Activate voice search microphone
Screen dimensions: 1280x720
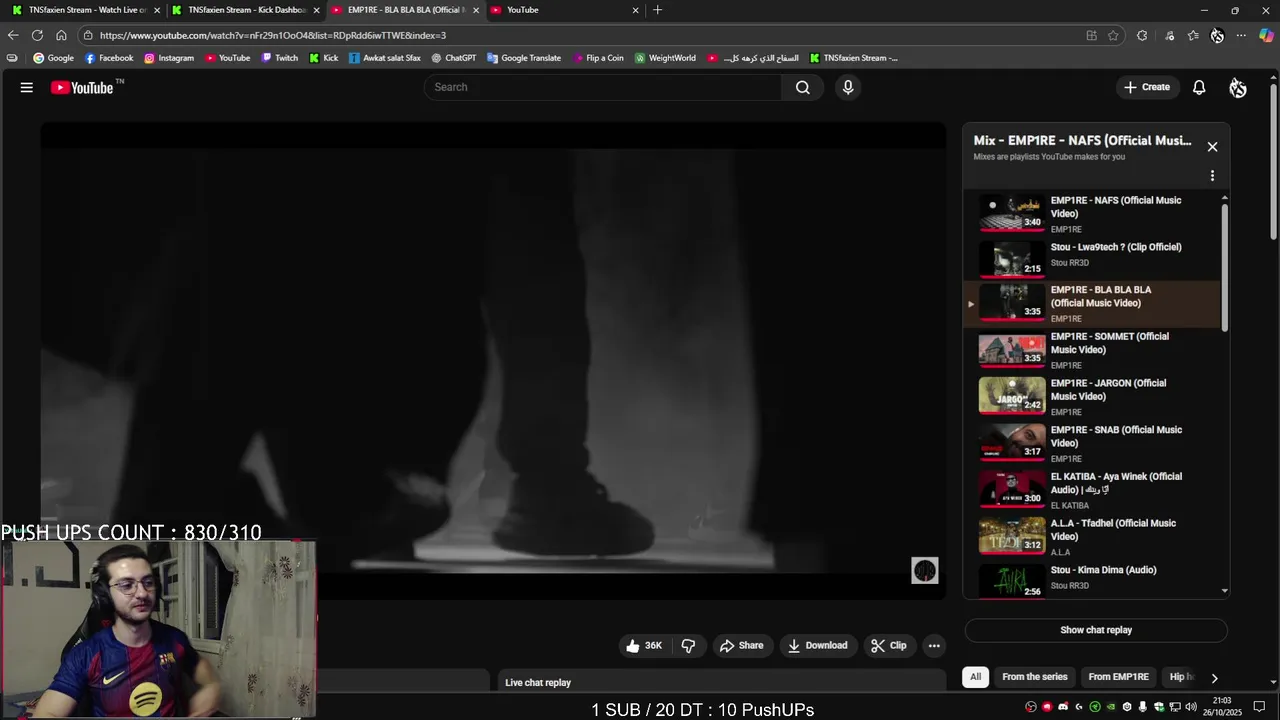[848, 87]
